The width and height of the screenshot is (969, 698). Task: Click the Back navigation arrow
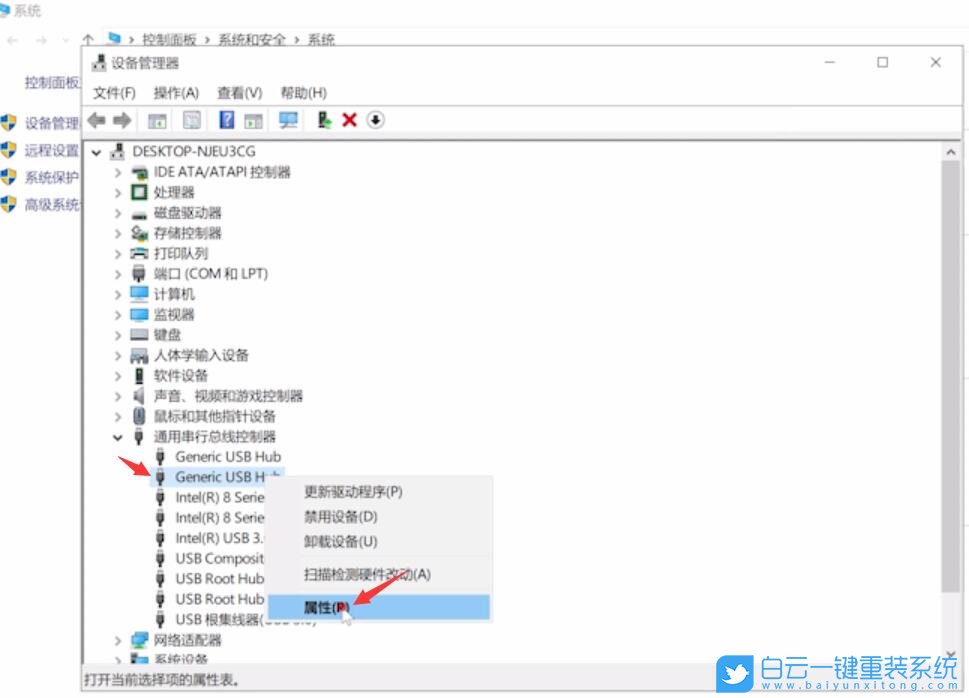[x=96, y=120]
